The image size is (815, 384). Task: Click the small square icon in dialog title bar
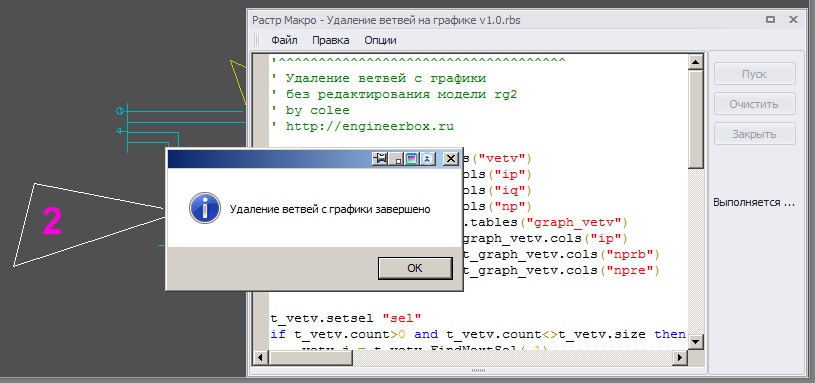(x=397, y=159)
